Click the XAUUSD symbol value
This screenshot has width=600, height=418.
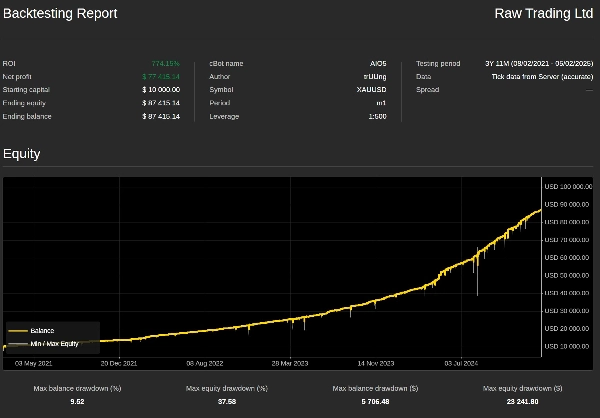click(x=371, y=89)
